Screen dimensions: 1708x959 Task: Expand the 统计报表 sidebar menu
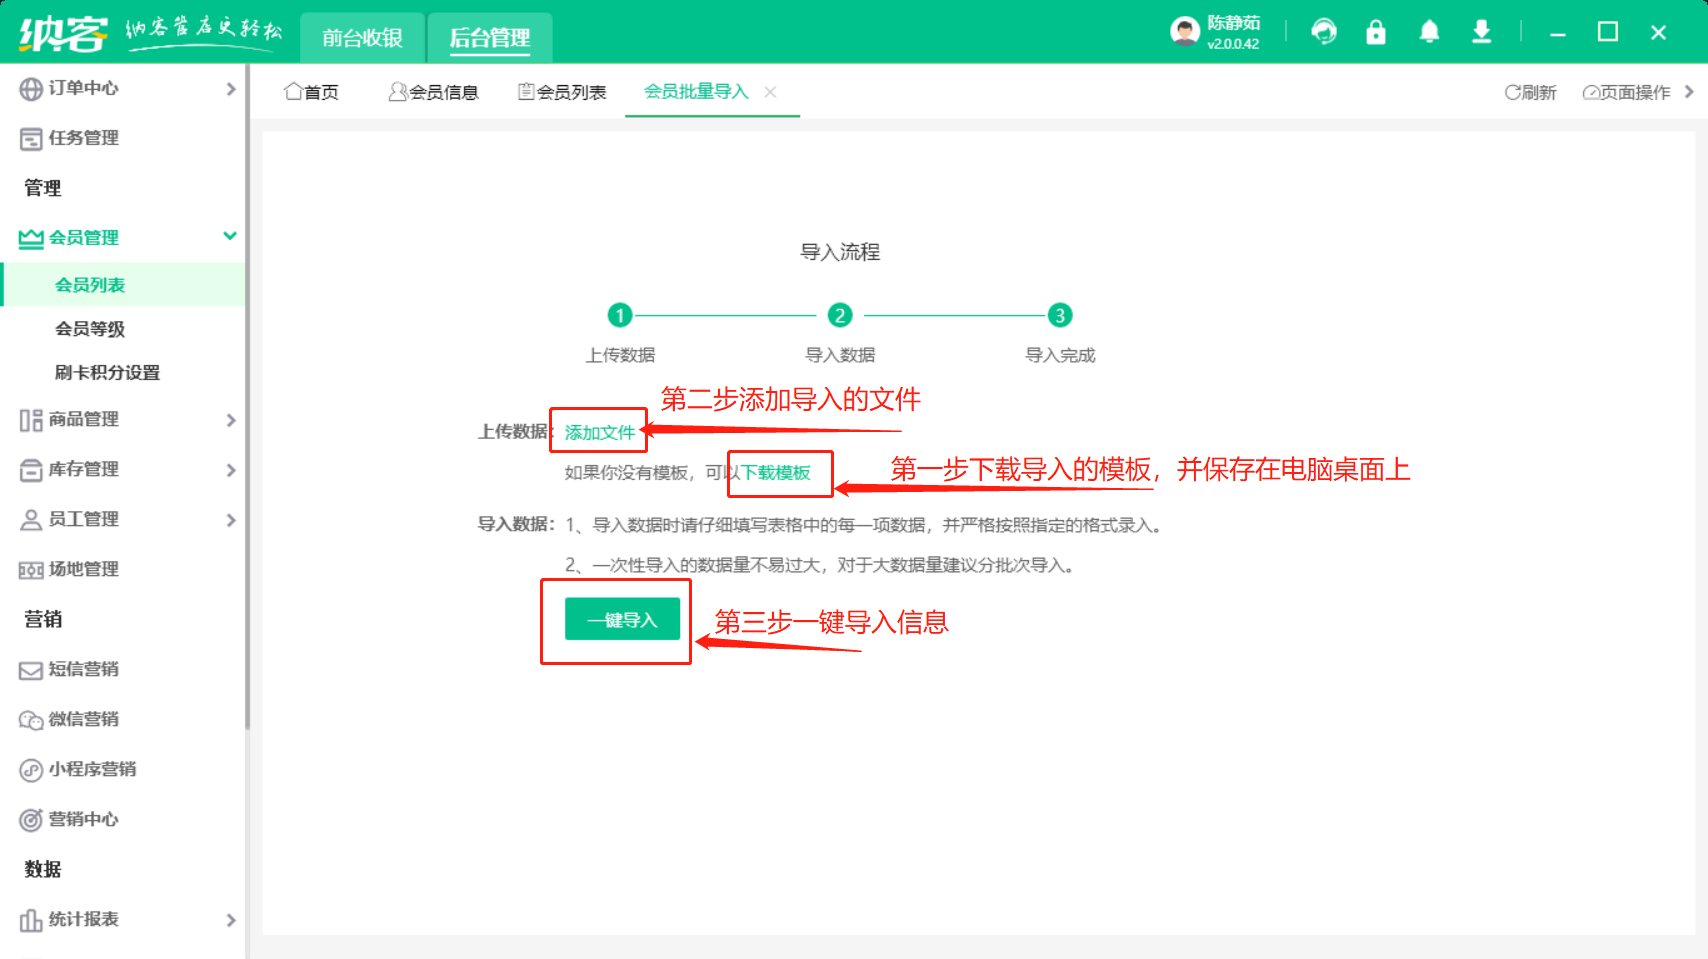(x=125, y=919)
